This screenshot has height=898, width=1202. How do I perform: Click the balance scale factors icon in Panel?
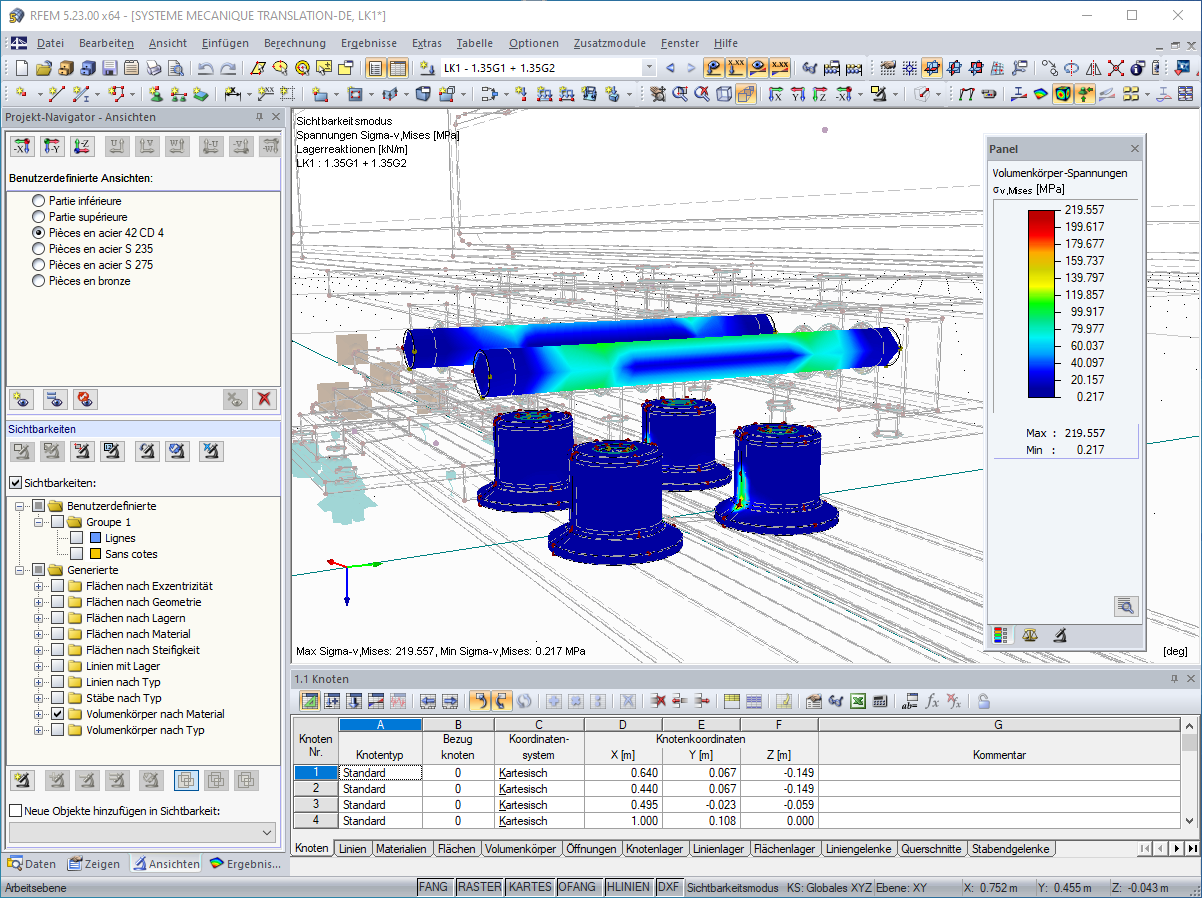1030,635
